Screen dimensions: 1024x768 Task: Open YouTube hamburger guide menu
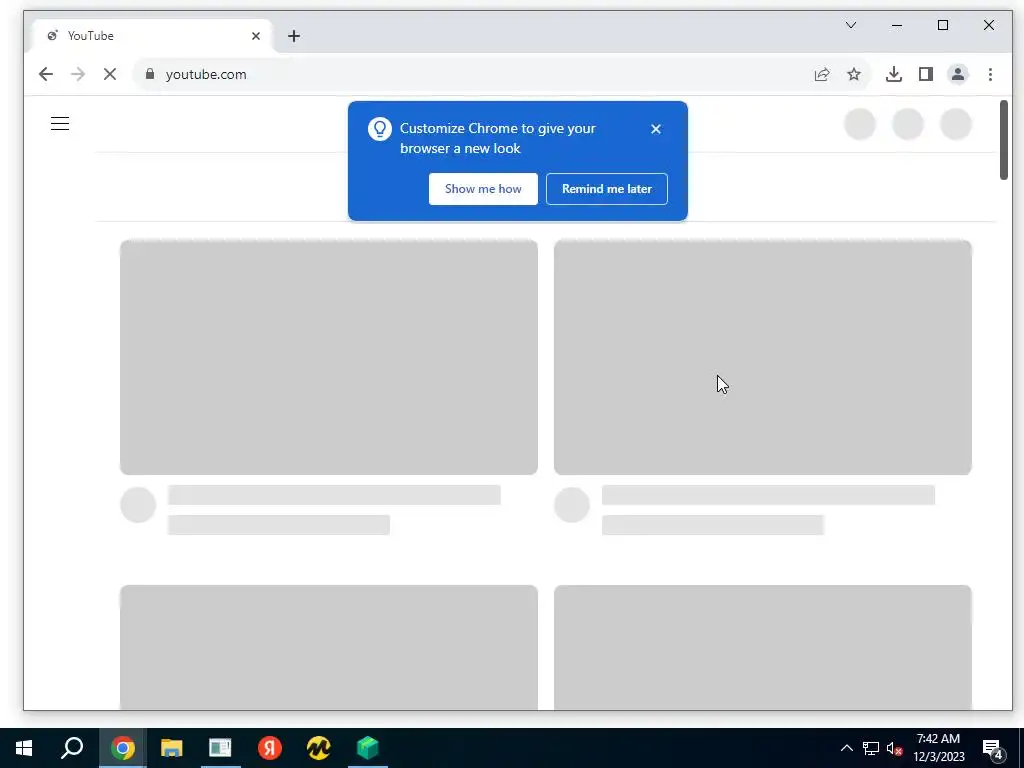[x=60, y=123]
